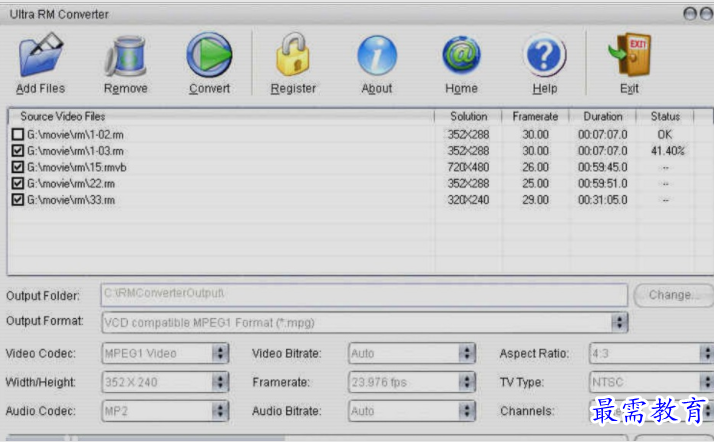Image resolution: width=714 pixels, height=442 pixels.
Task: Click the 25.00 framerate cell
Action: (x=536, y=184)
